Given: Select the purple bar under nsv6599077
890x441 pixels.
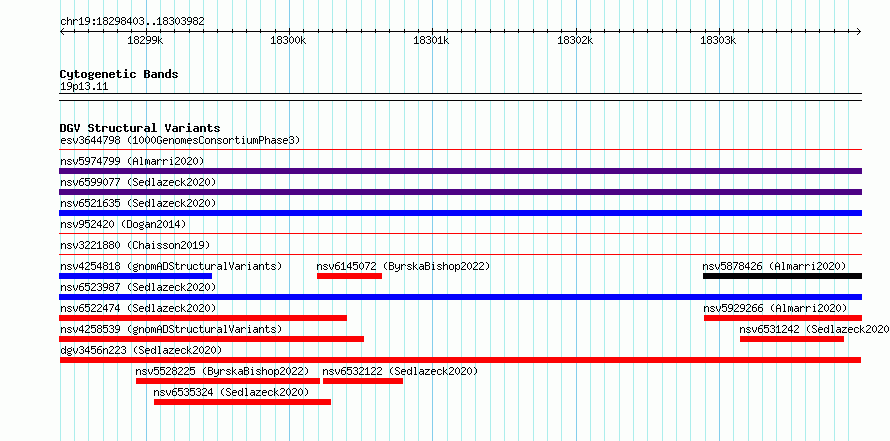Looking at the screenshot, I should pyautogui.click(x=460, y=192).
